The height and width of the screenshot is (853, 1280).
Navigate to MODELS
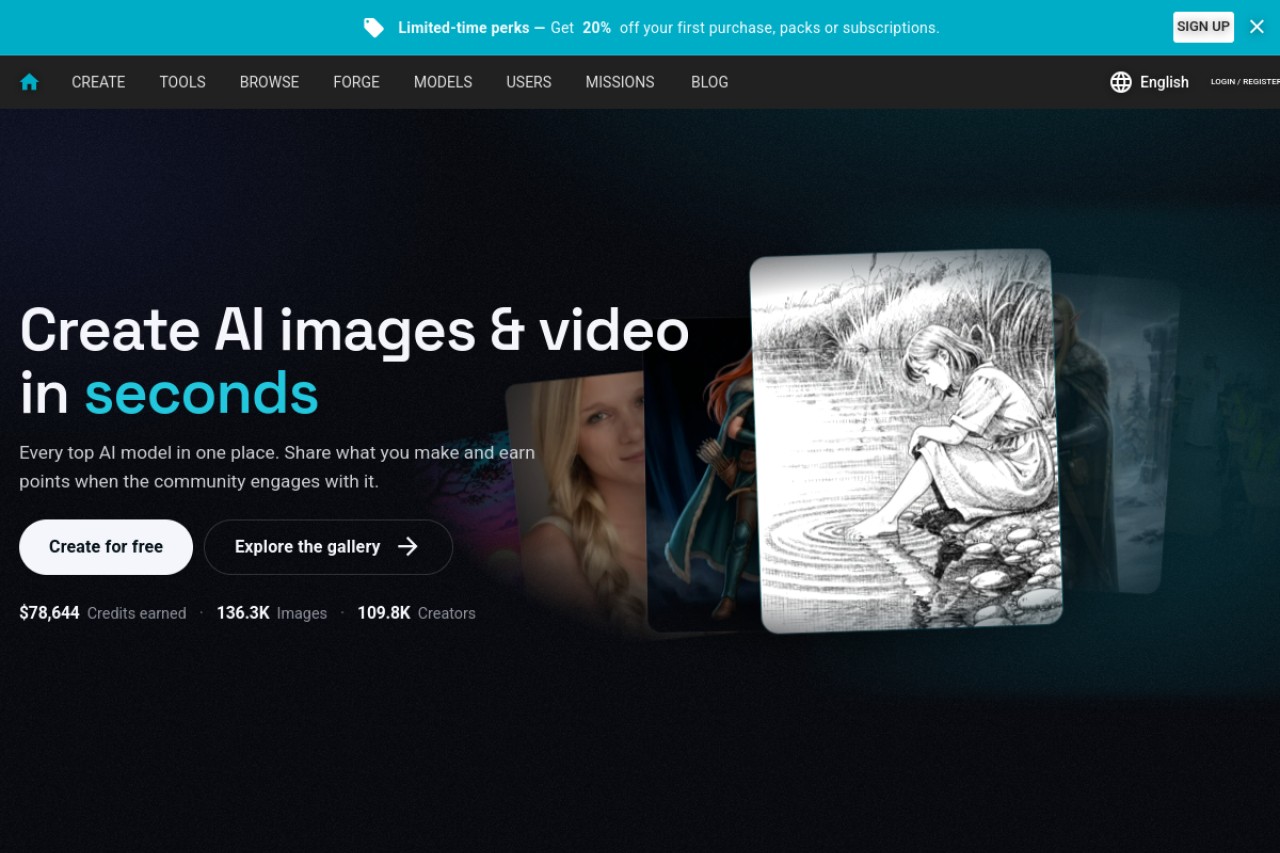point(443,82)
